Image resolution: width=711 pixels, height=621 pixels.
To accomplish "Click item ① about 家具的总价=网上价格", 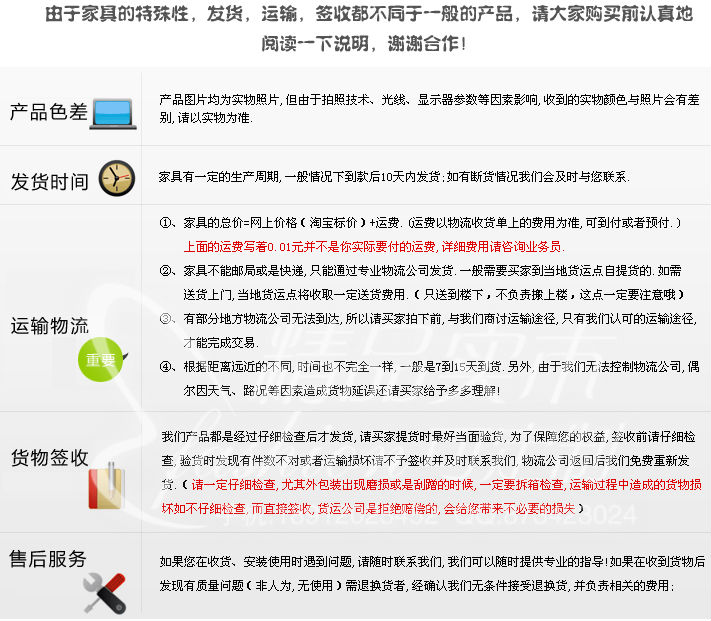I will coord(420,223).
